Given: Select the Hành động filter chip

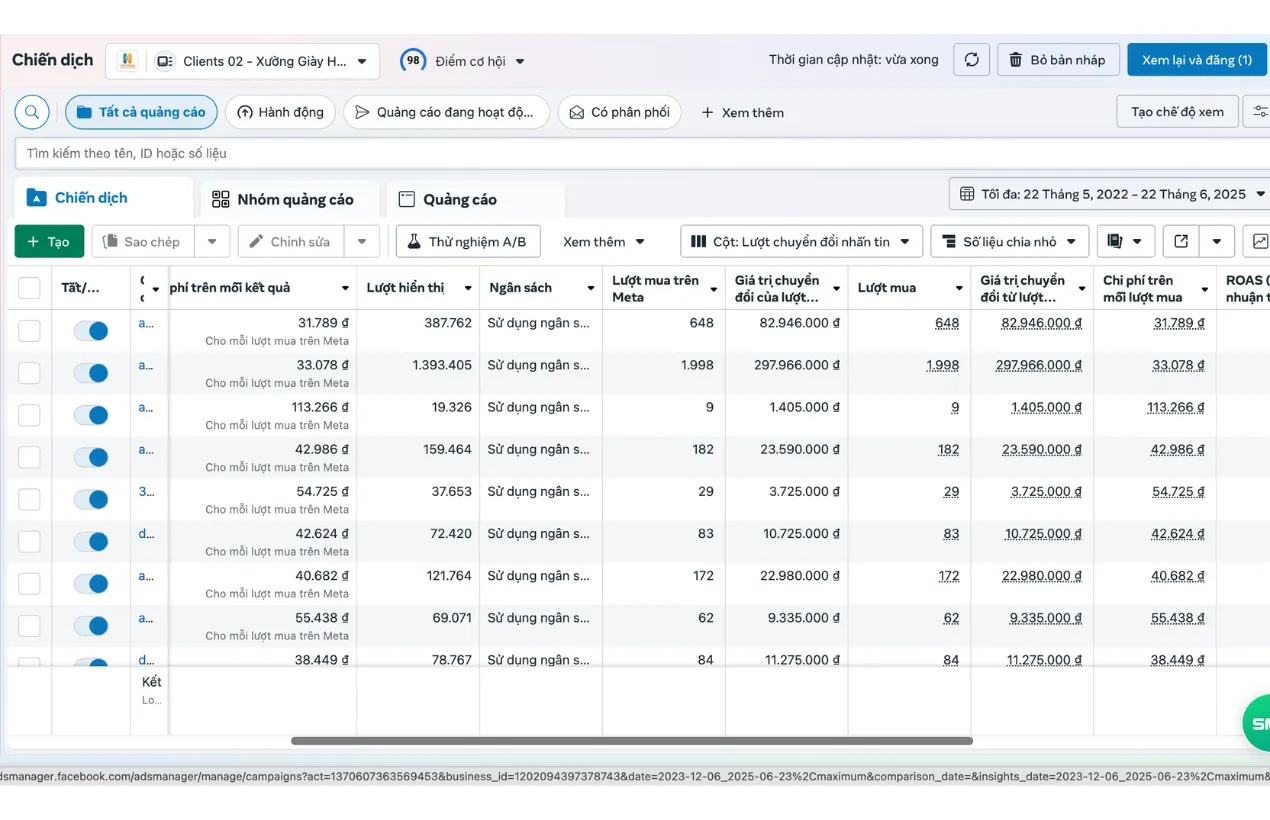Looking at the screenshot, I should click(x=281, y=112).
